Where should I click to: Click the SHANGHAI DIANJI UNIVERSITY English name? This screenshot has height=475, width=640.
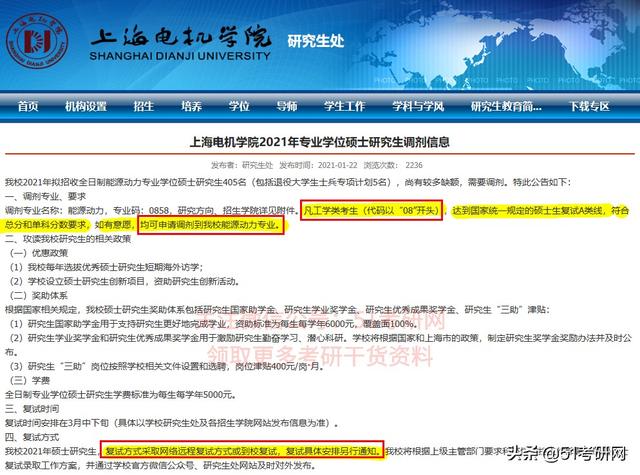point(180,56)
